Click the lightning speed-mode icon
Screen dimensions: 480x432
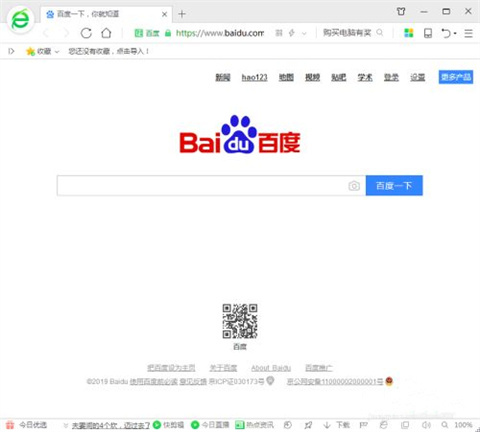tap(292, 33)
